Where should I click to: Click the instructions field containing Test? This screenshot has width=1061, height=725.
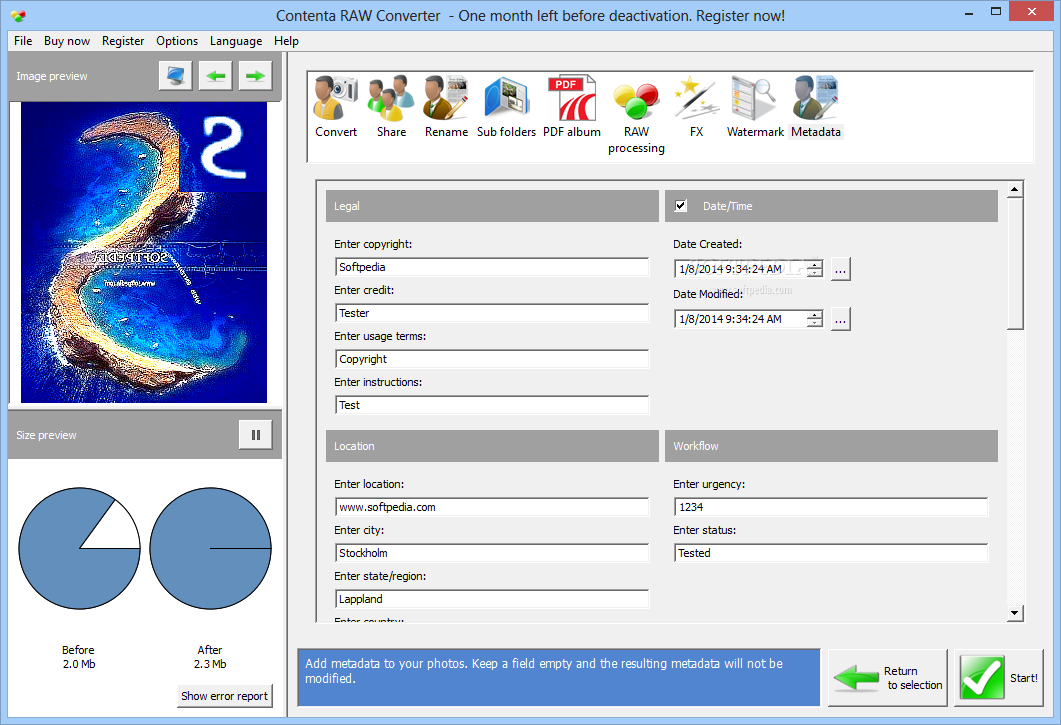click(x=492, y=405)
